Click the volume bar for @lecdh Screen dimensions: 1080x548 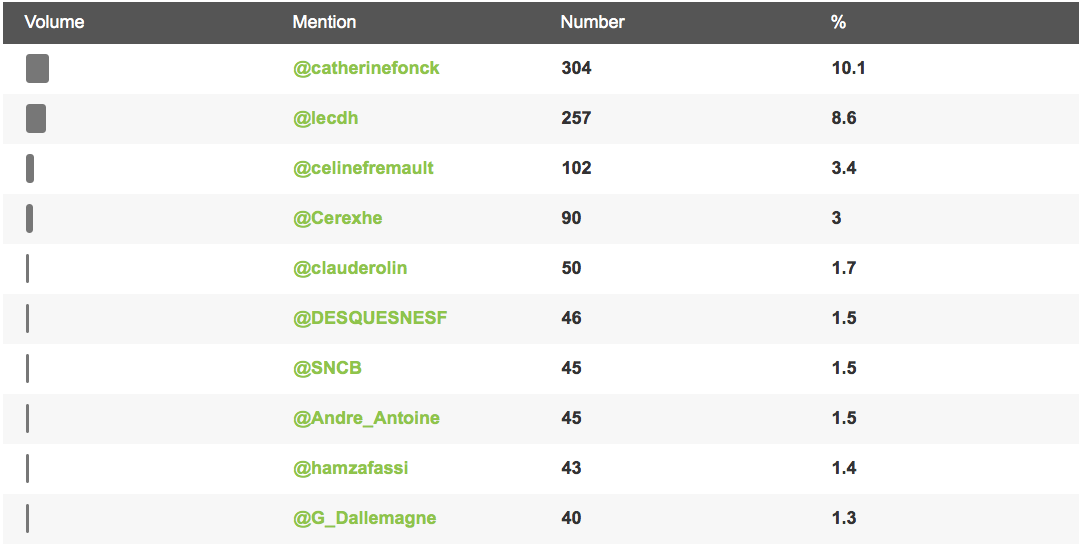36,118
